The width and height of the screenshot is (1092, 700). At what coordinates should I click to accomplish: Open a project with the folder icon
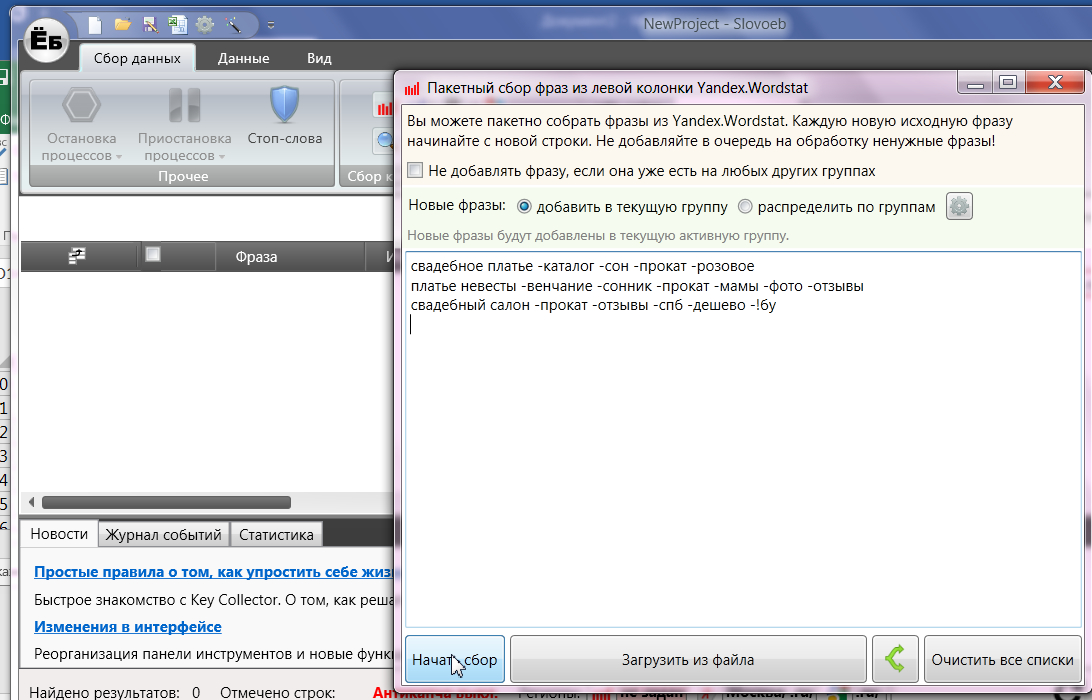[x=123, y=25]
